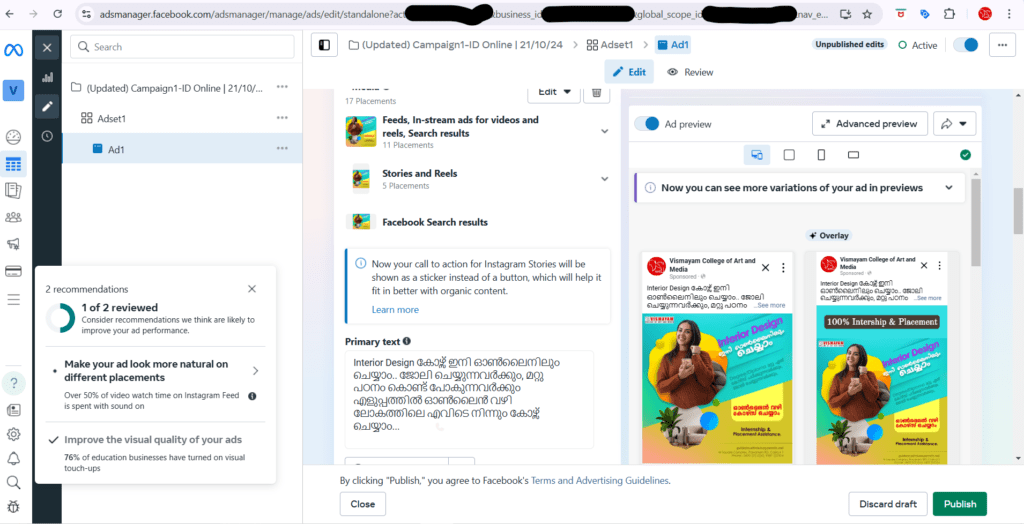Viewport: 1024px width, 524px height.
Task: Click the bug report icon
Action: pos(13,506)
